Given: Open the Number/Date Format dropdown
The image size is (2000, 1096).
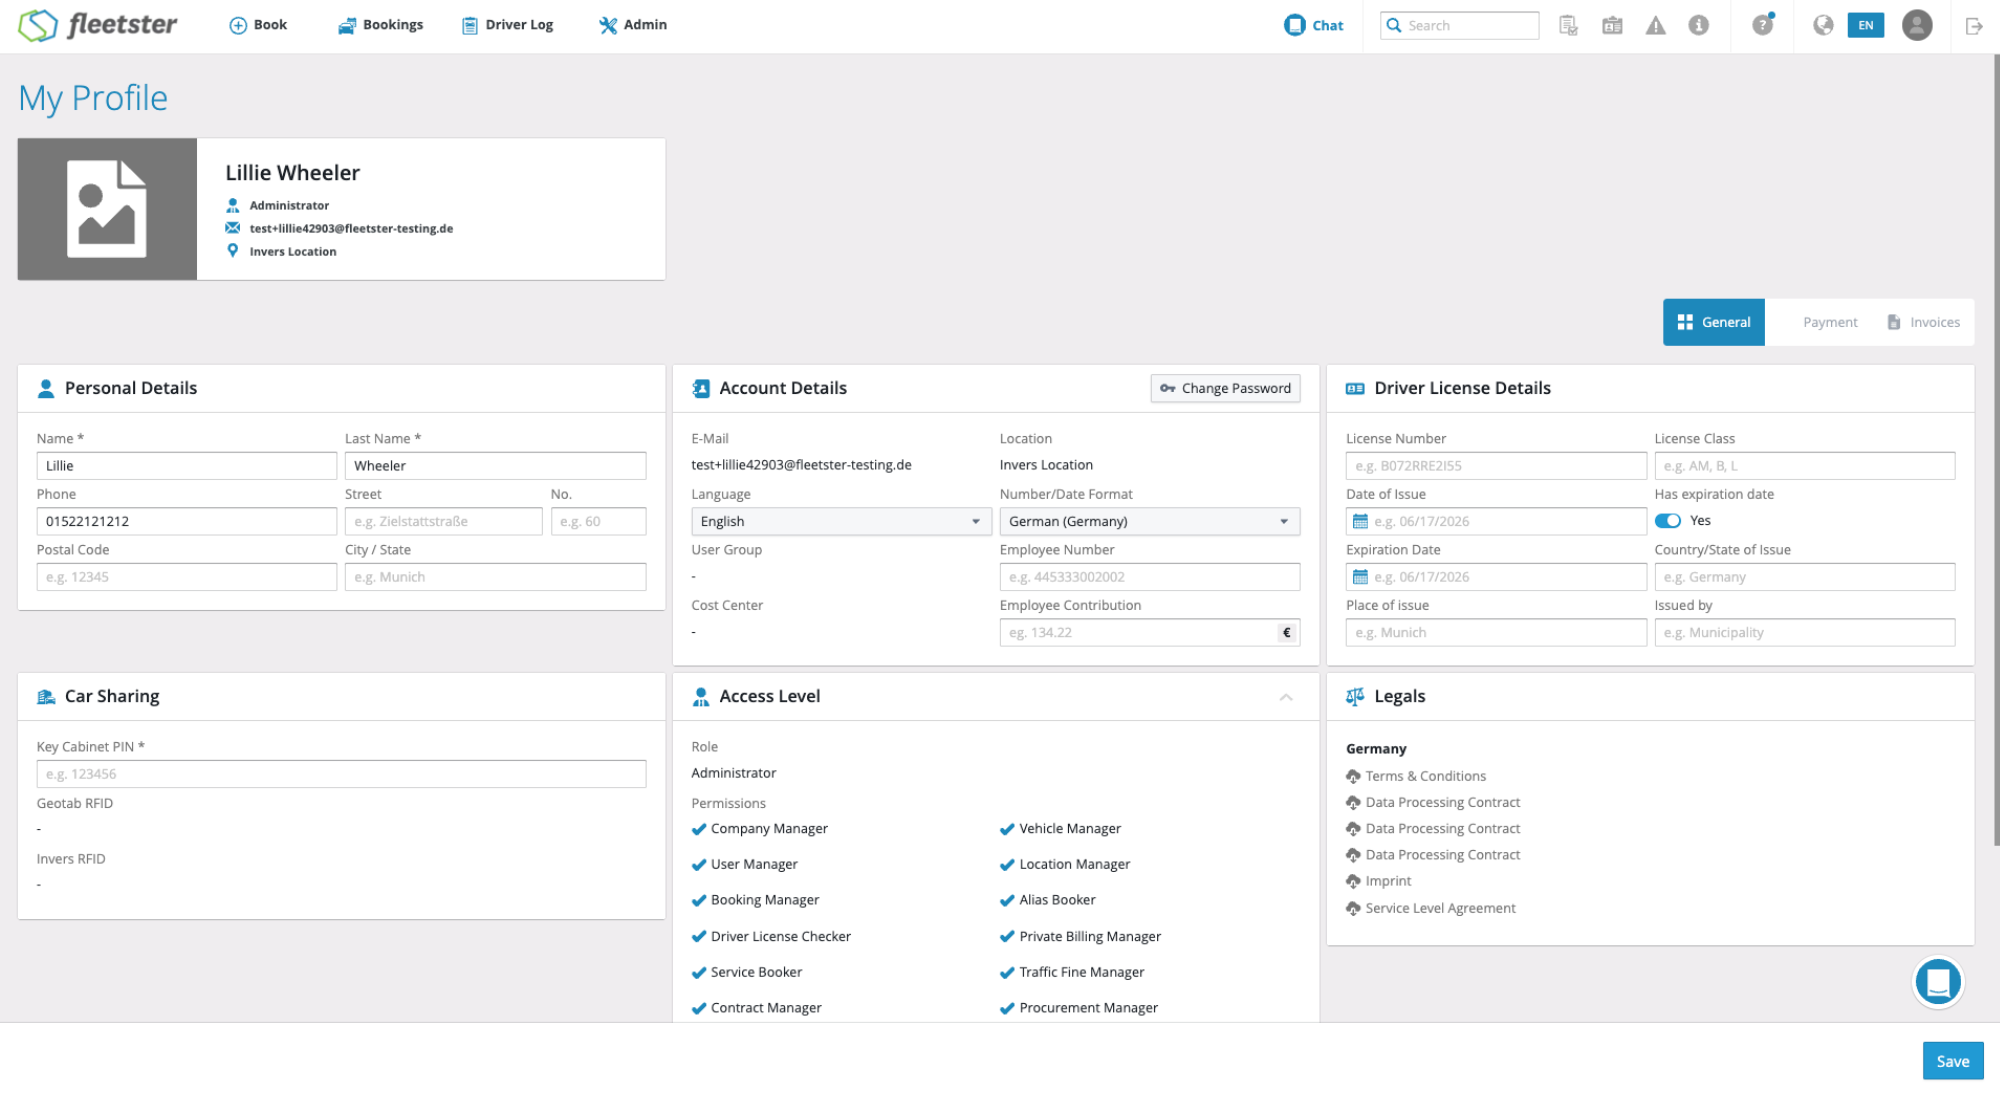Looking at the screenshot, I should [x=1149, y=521].
